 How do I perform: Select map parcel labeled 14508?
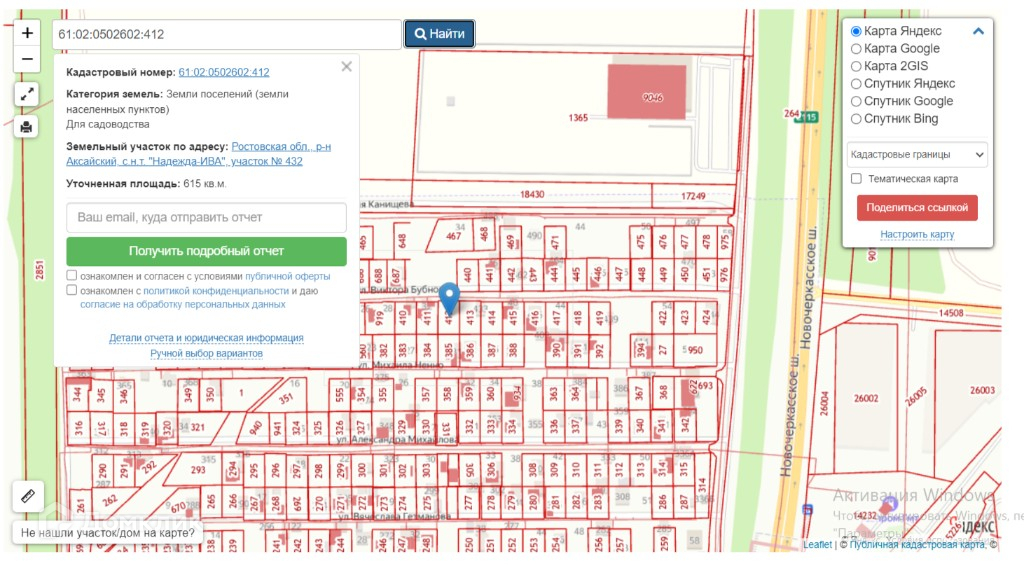[951, 313]
